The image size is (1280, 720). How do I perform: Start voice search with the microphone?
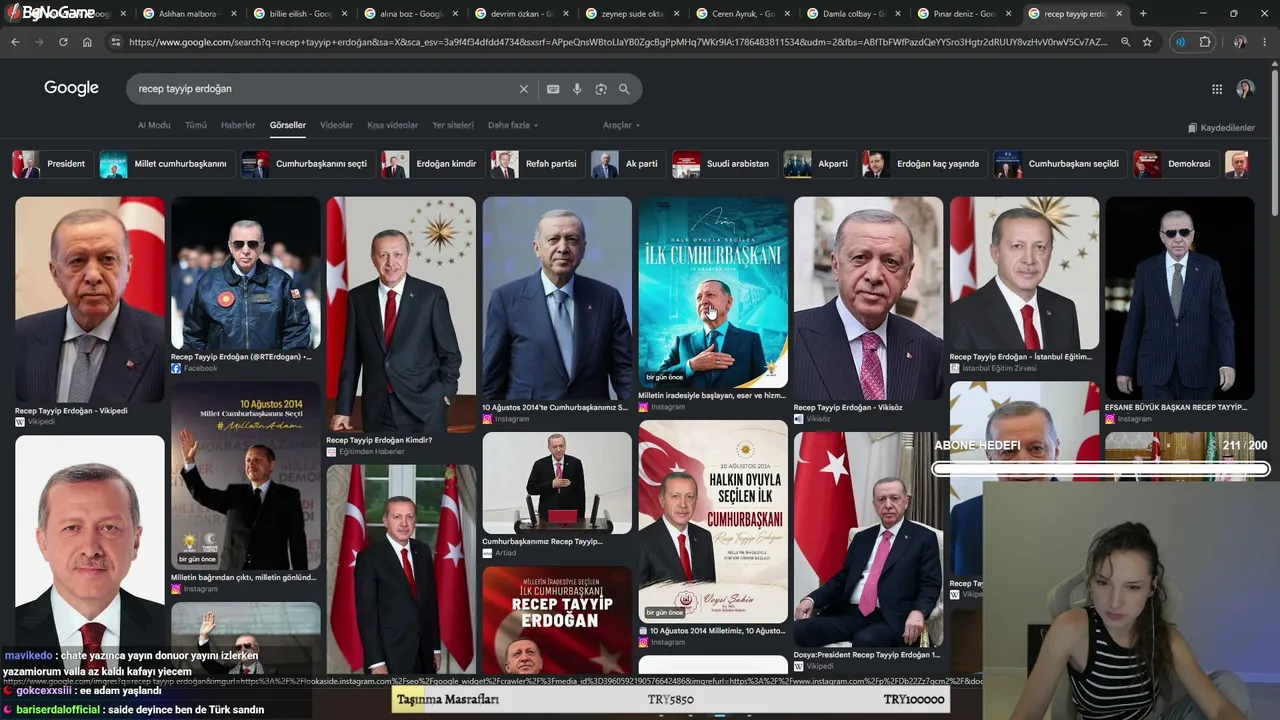pos(577,89)
